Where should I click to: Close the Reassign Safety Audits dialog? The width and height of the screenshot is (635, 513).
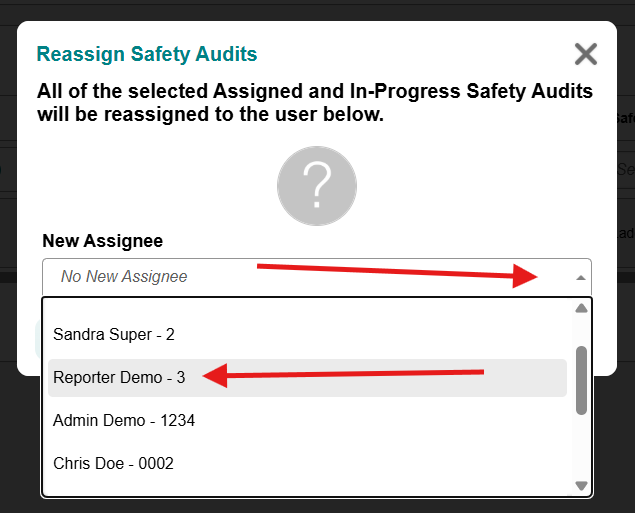(x=586, y=54)
